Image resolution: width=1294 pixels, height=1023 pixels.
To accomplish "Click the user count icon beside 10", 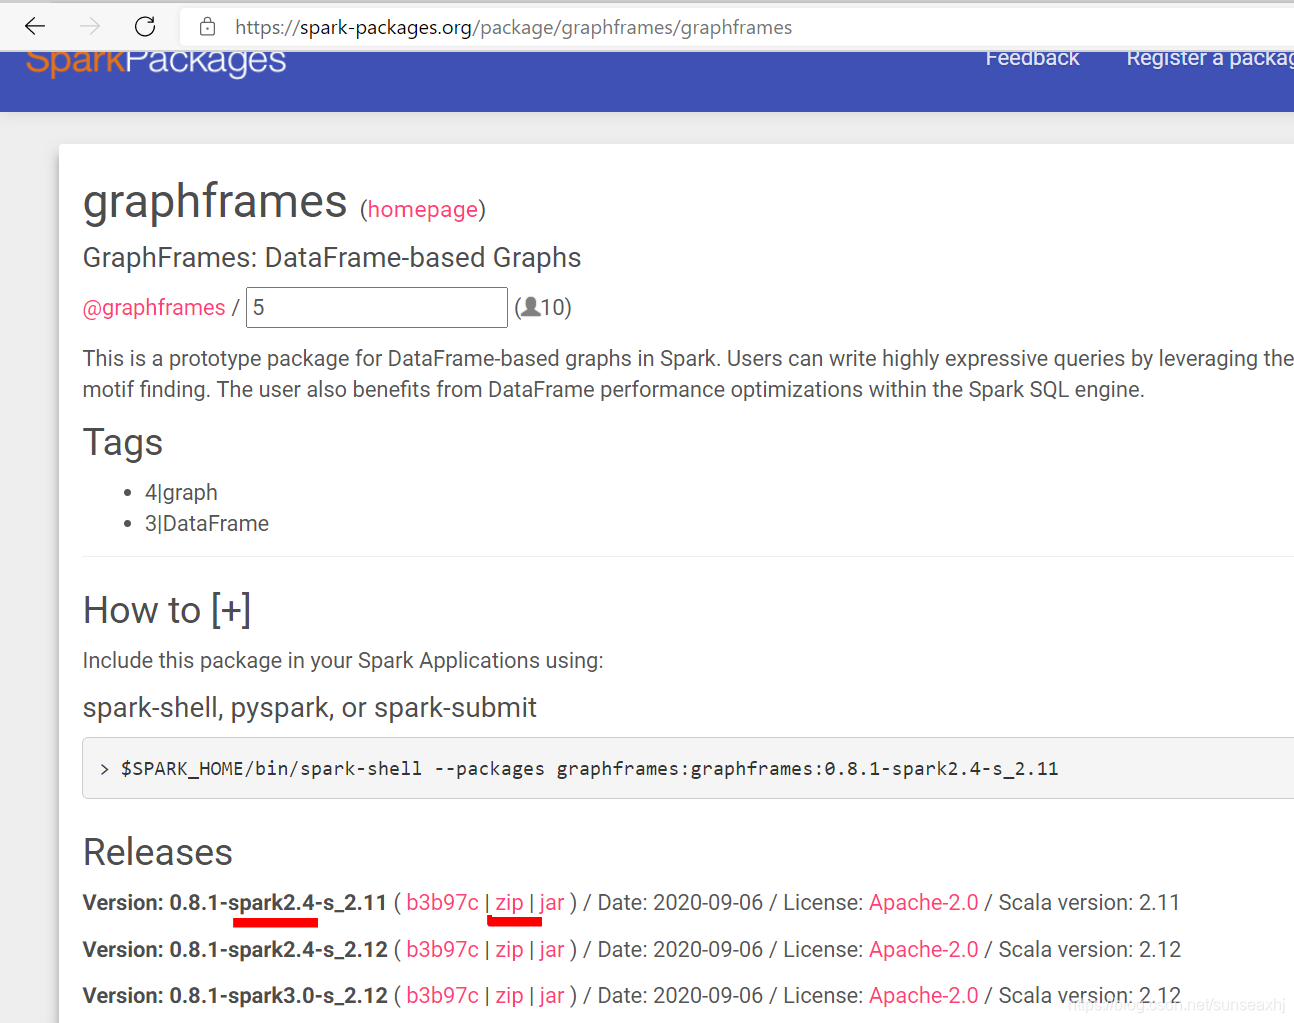I will click(x=531, y=307).
